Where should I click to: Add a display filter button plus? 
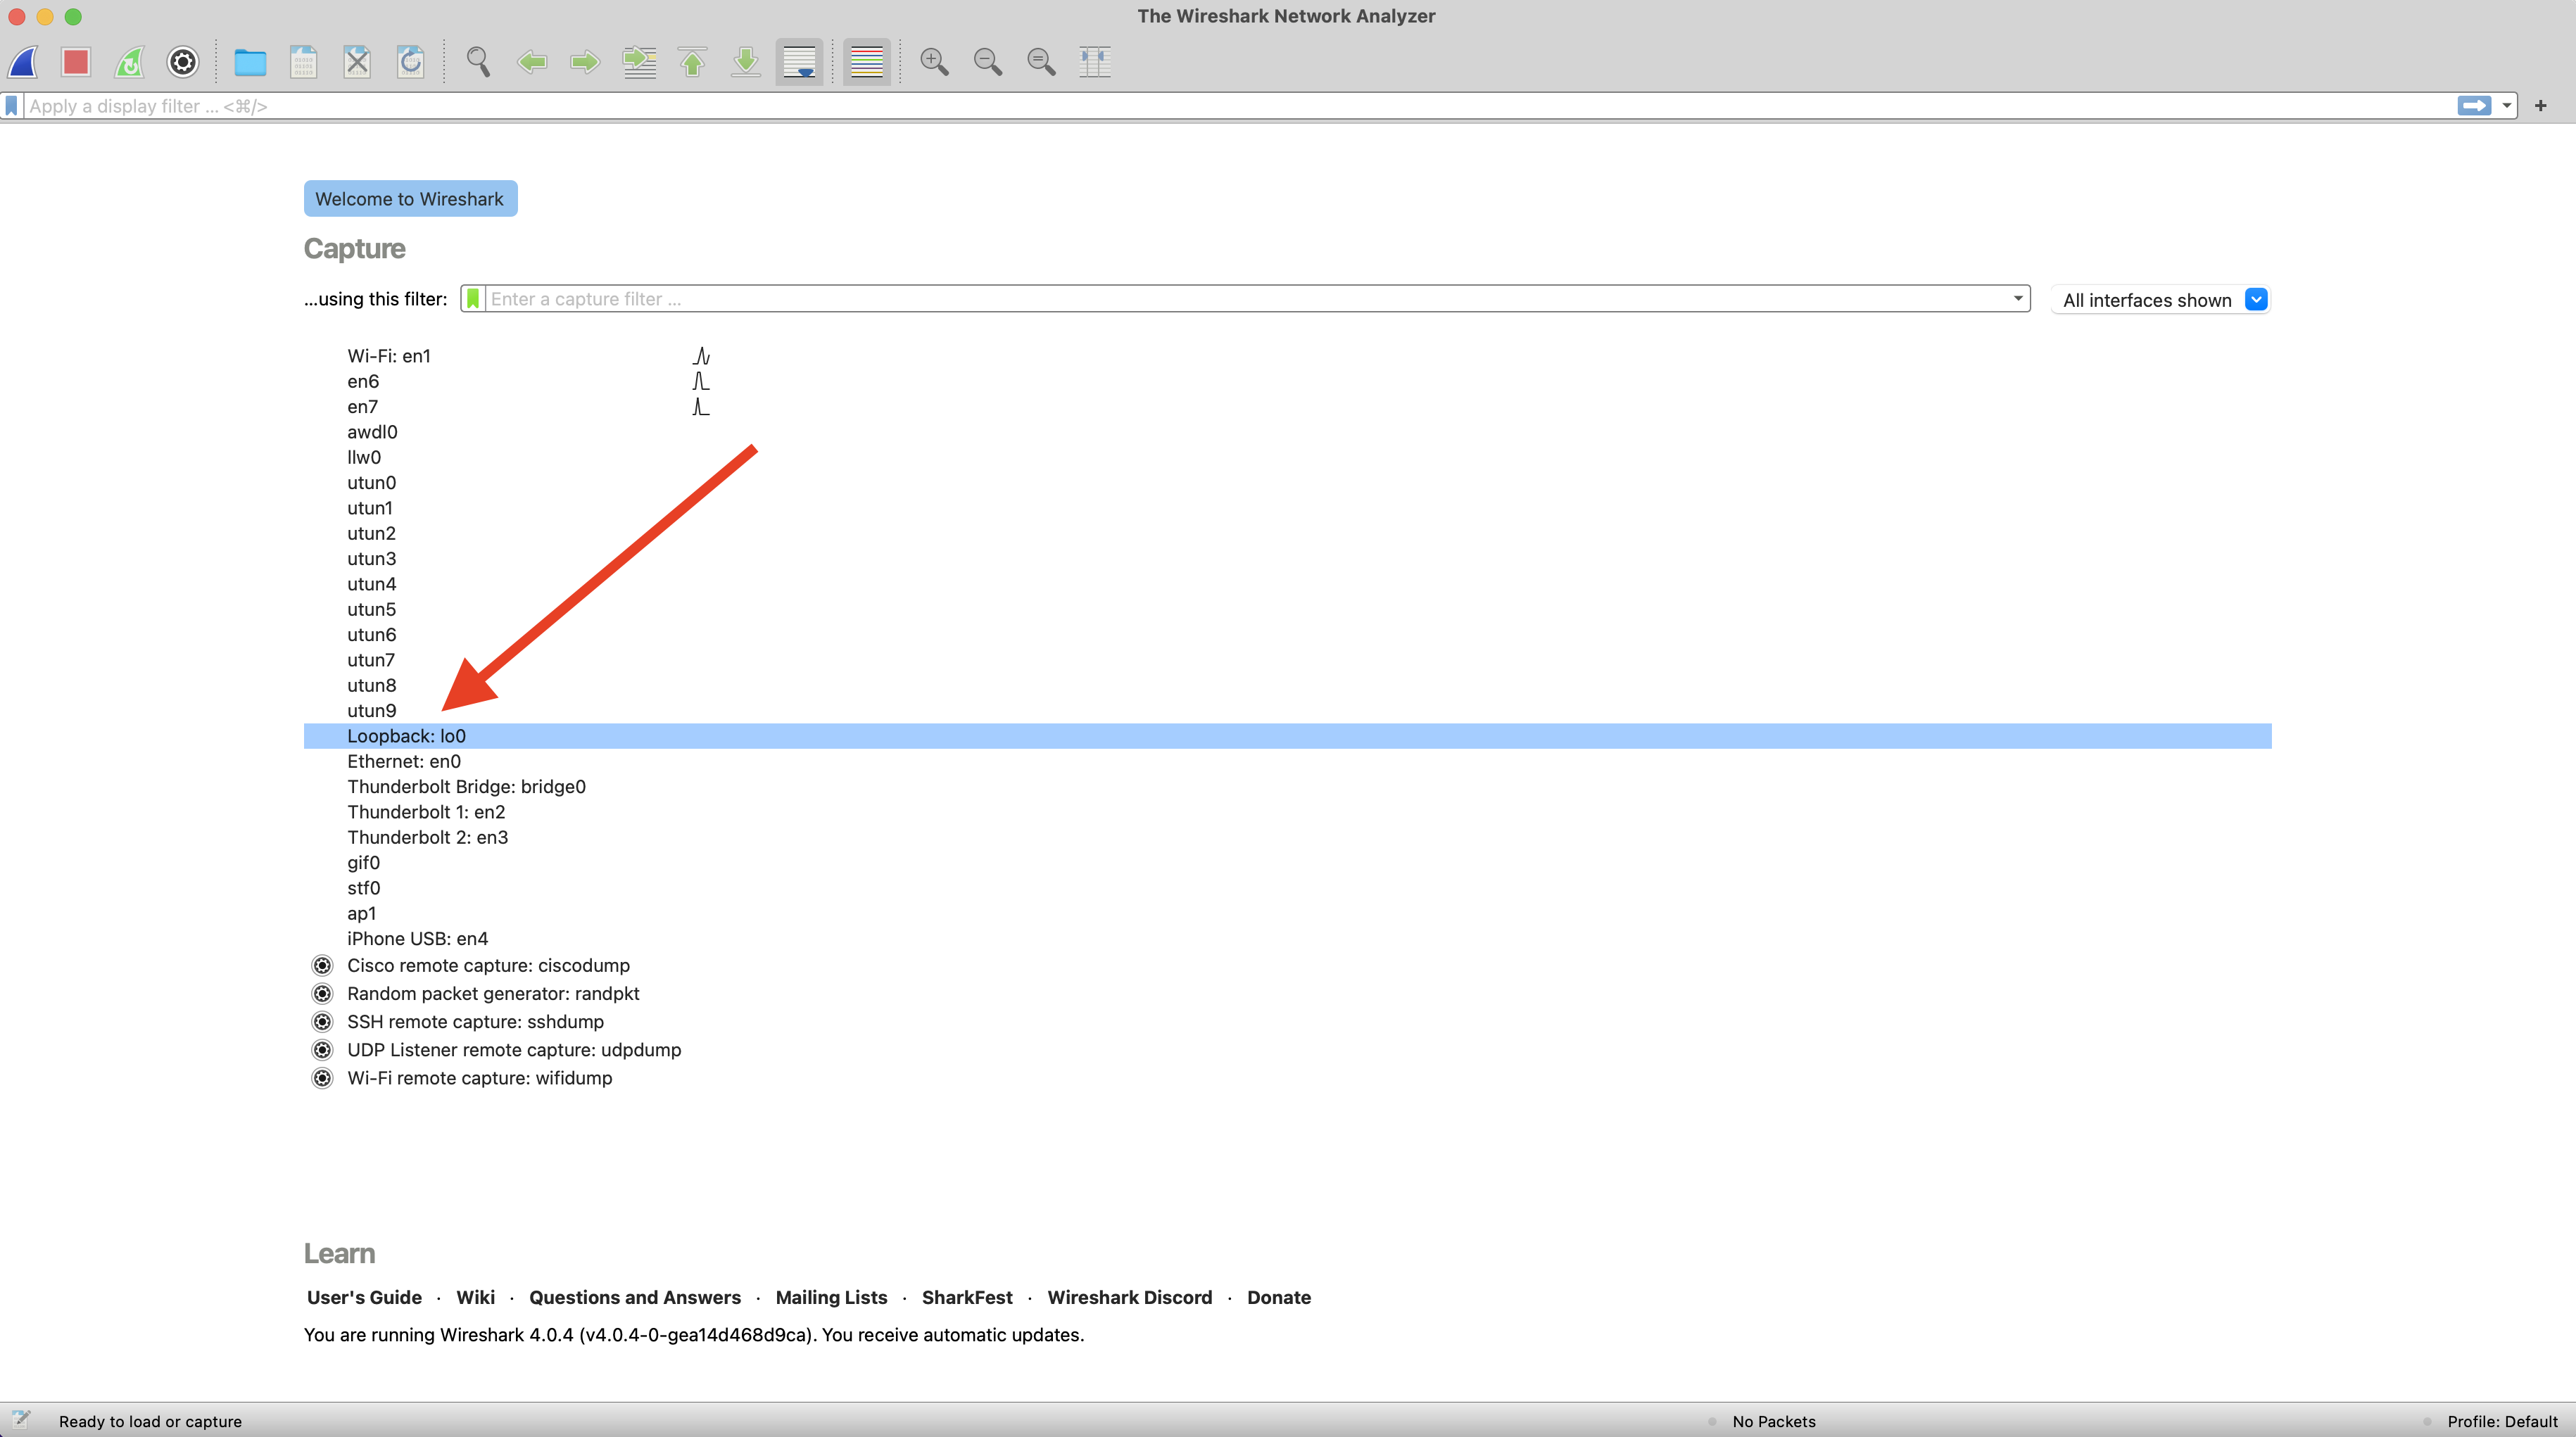pyautogui.click(x=2541, y=106)
